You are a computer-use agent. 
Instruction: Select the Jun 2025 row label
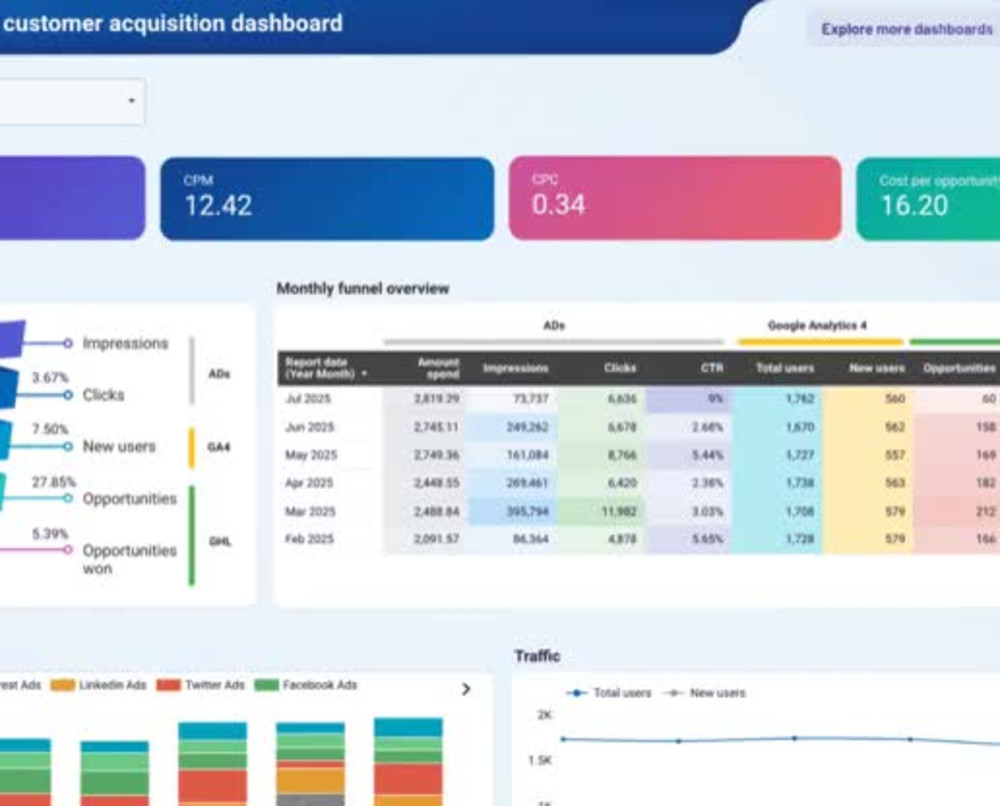(309, 427)
